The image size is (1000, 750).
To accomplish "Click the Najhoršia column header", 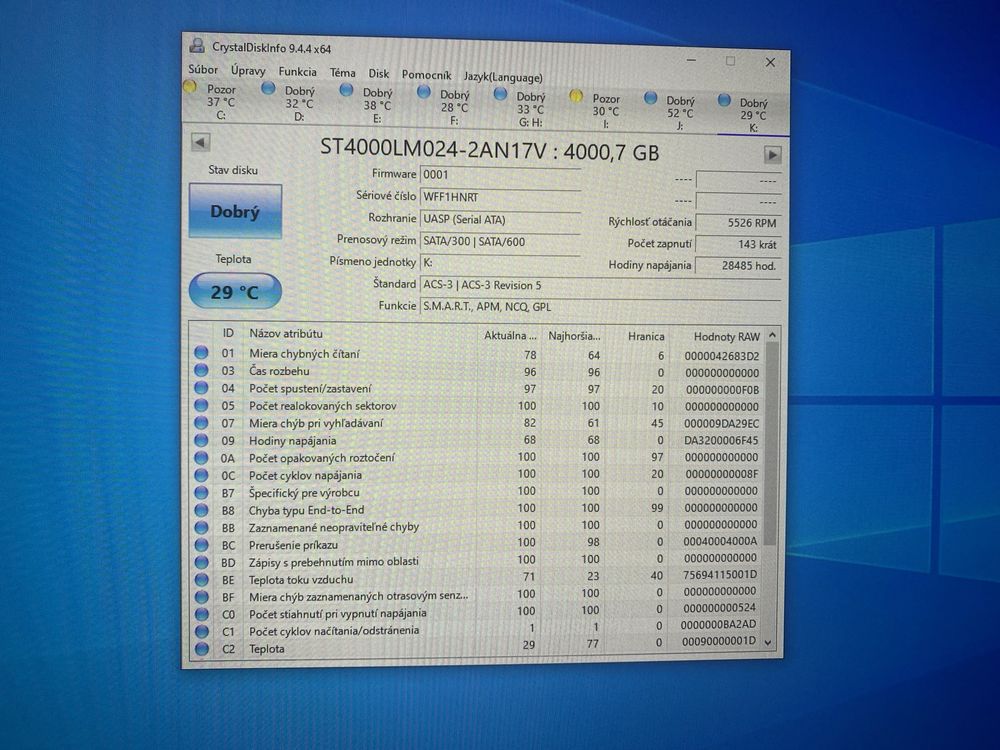I will (x=573, y=336).
